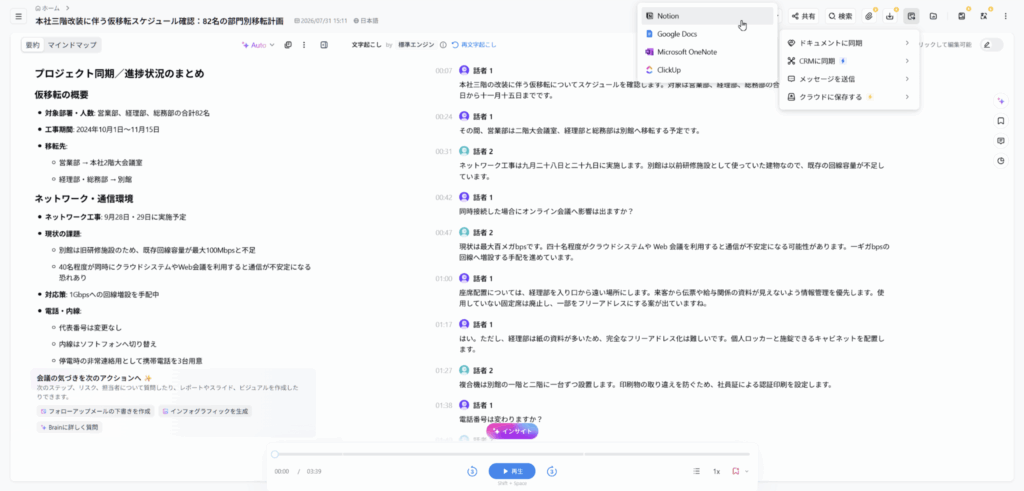This screenshot has width=1024, height=491.
Task: Jump to the 01:00 timestamp
Action: (x=444, y=279)
